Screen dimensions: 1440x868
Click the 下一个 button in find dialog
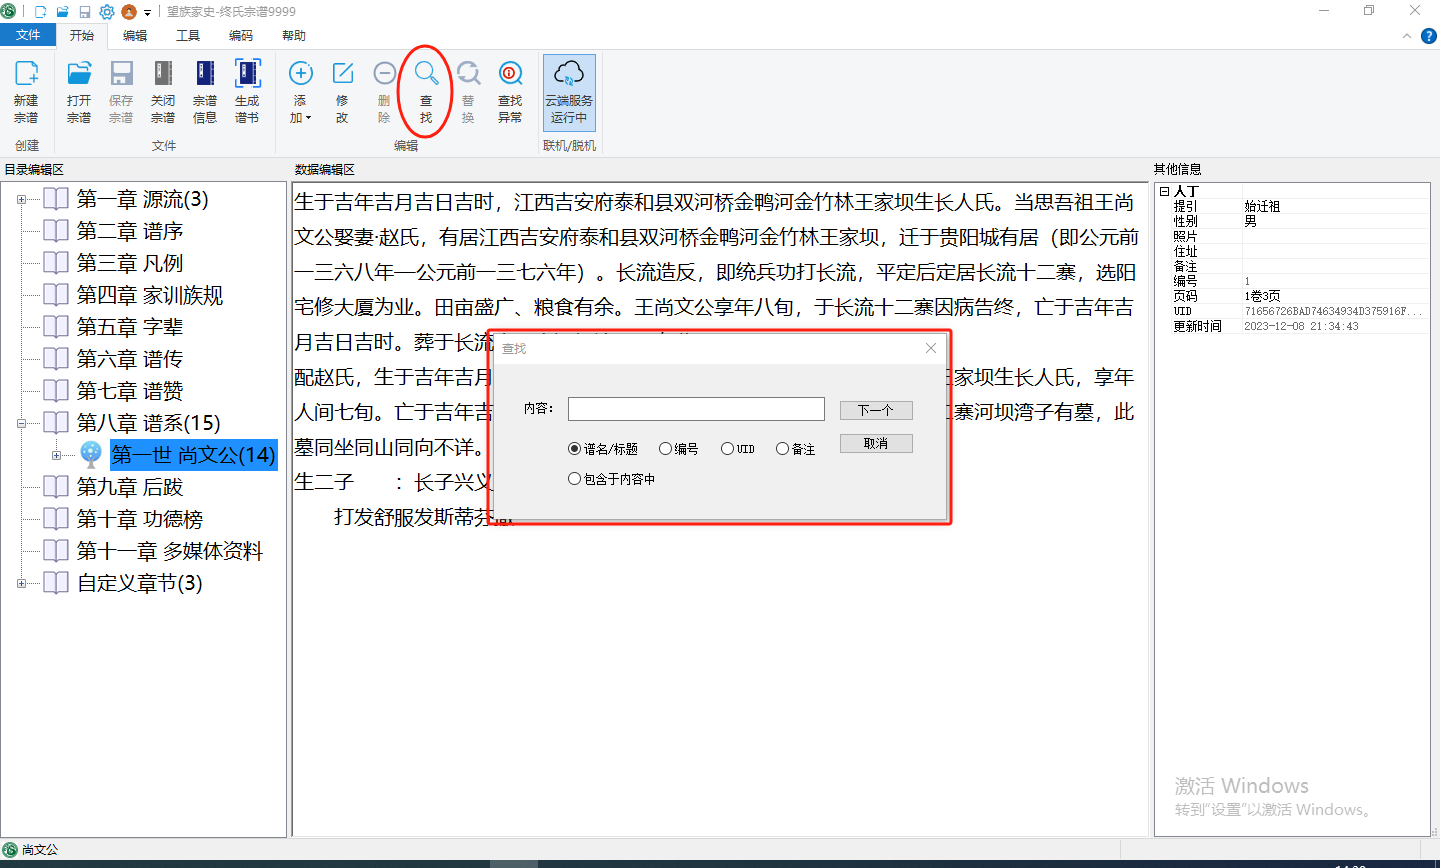click(875, 410)
